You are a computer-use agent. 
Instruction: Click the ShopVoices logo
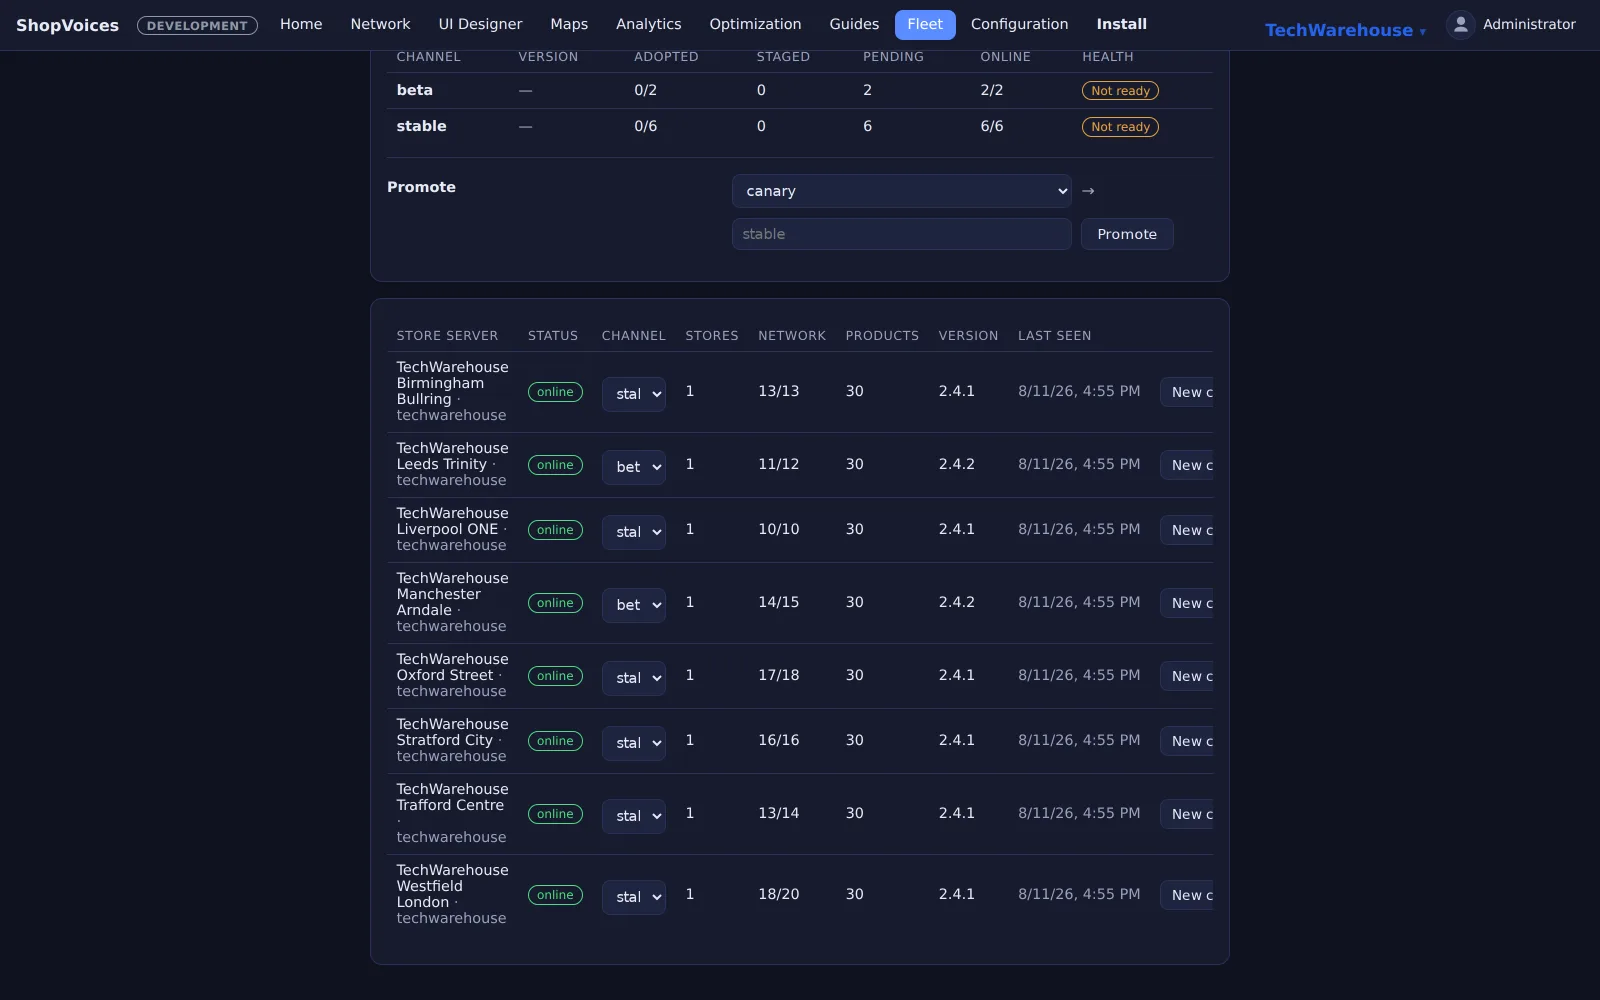click(x=67, y=25)
